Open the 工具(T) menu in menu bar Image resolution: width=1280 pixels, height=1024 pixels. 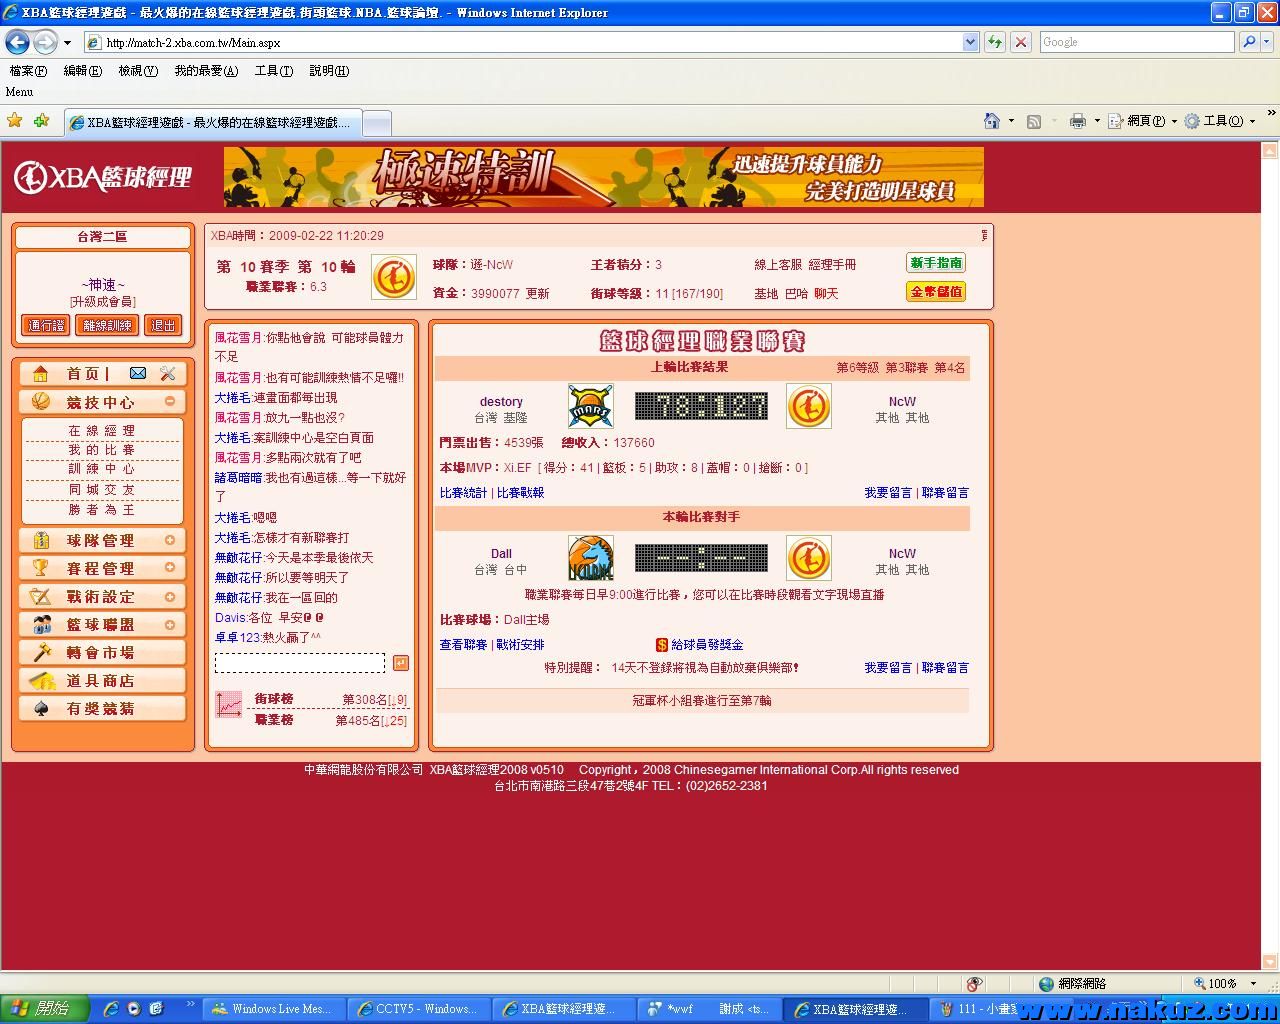[274, 71]
